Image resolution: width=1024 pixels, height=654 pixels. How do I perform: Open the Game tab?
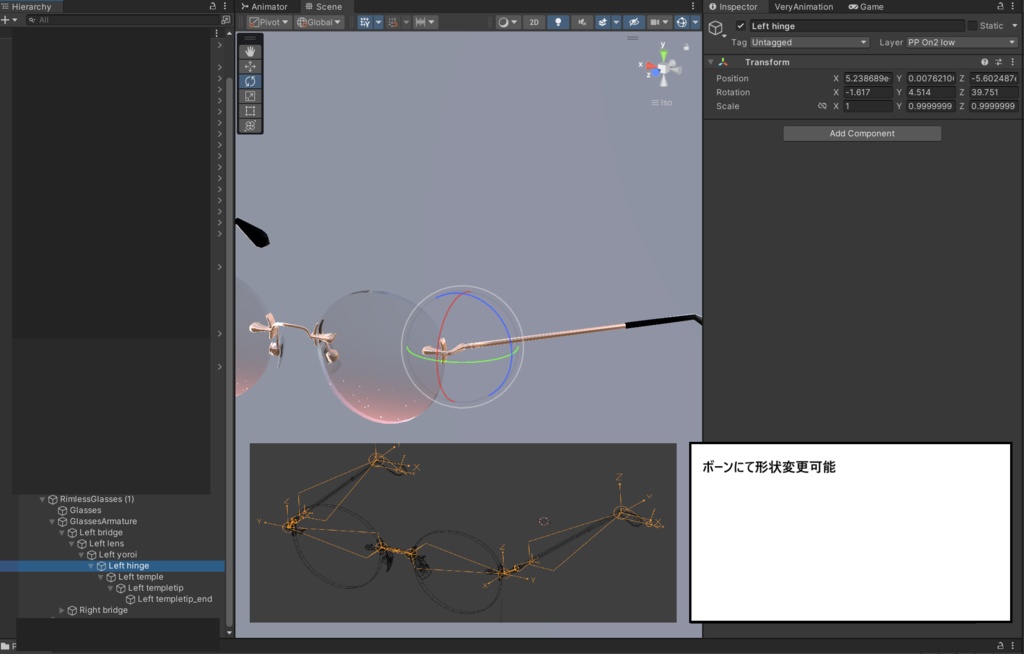coord(866,7)
